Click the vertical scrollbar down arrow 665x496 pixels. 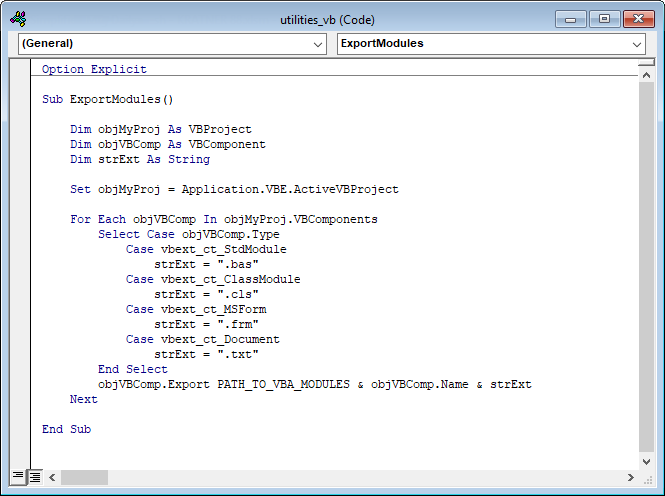coord(646,462)
